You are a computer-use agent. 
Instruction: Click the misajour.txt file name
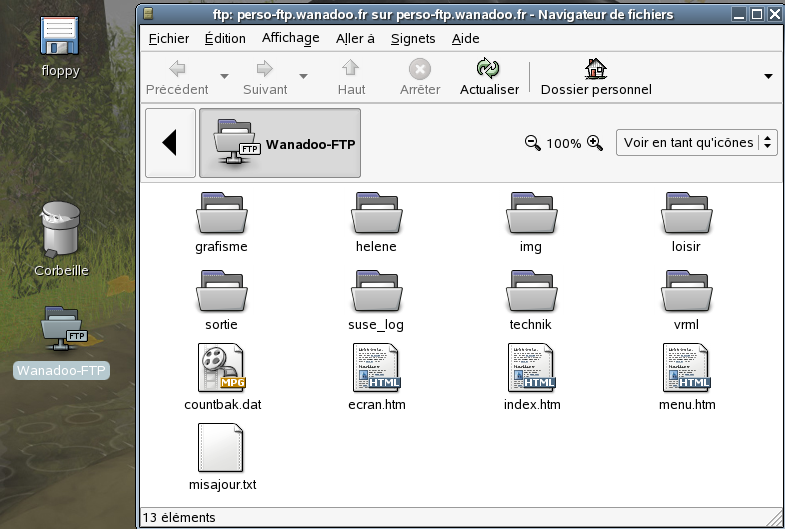pos(222,484)
